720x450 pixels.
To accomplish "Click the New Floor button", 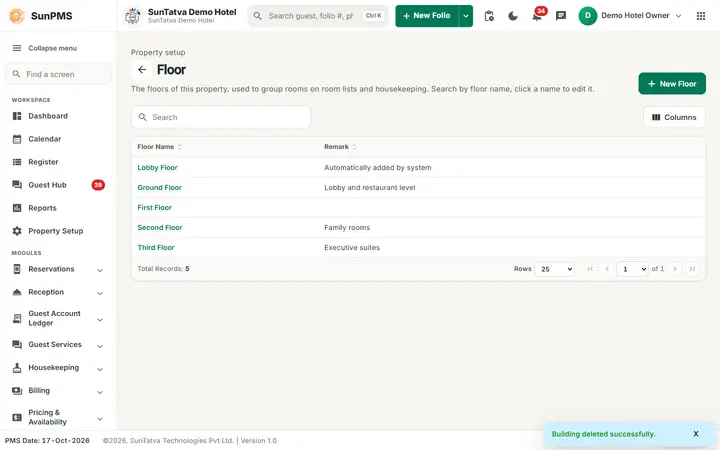I will [x=672, y=84].
